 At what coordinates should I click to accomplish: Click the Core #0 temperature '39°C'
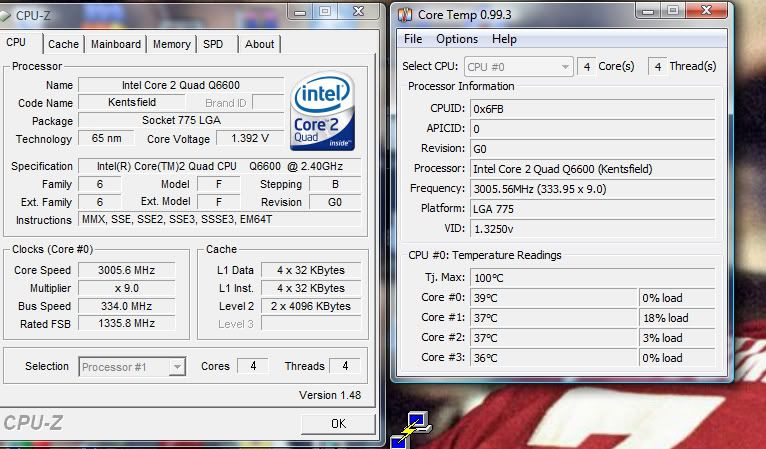coord(554,298)
